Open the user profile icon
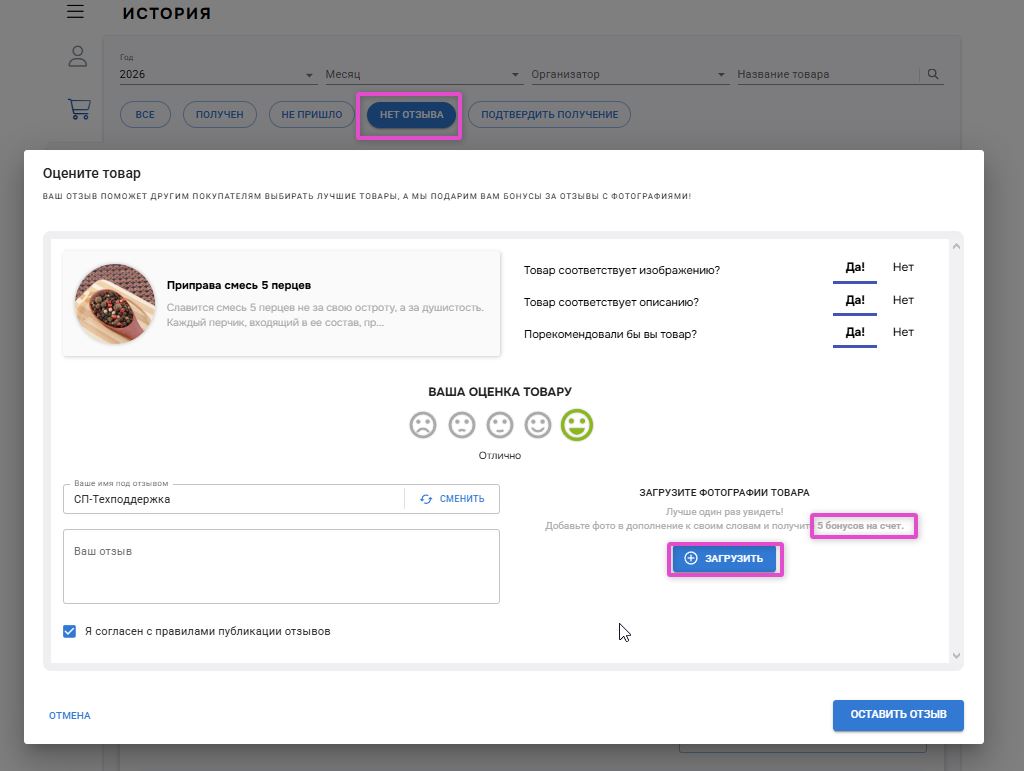The width and height of the screenshot is (1024, 771). click(x=78, y=57)
